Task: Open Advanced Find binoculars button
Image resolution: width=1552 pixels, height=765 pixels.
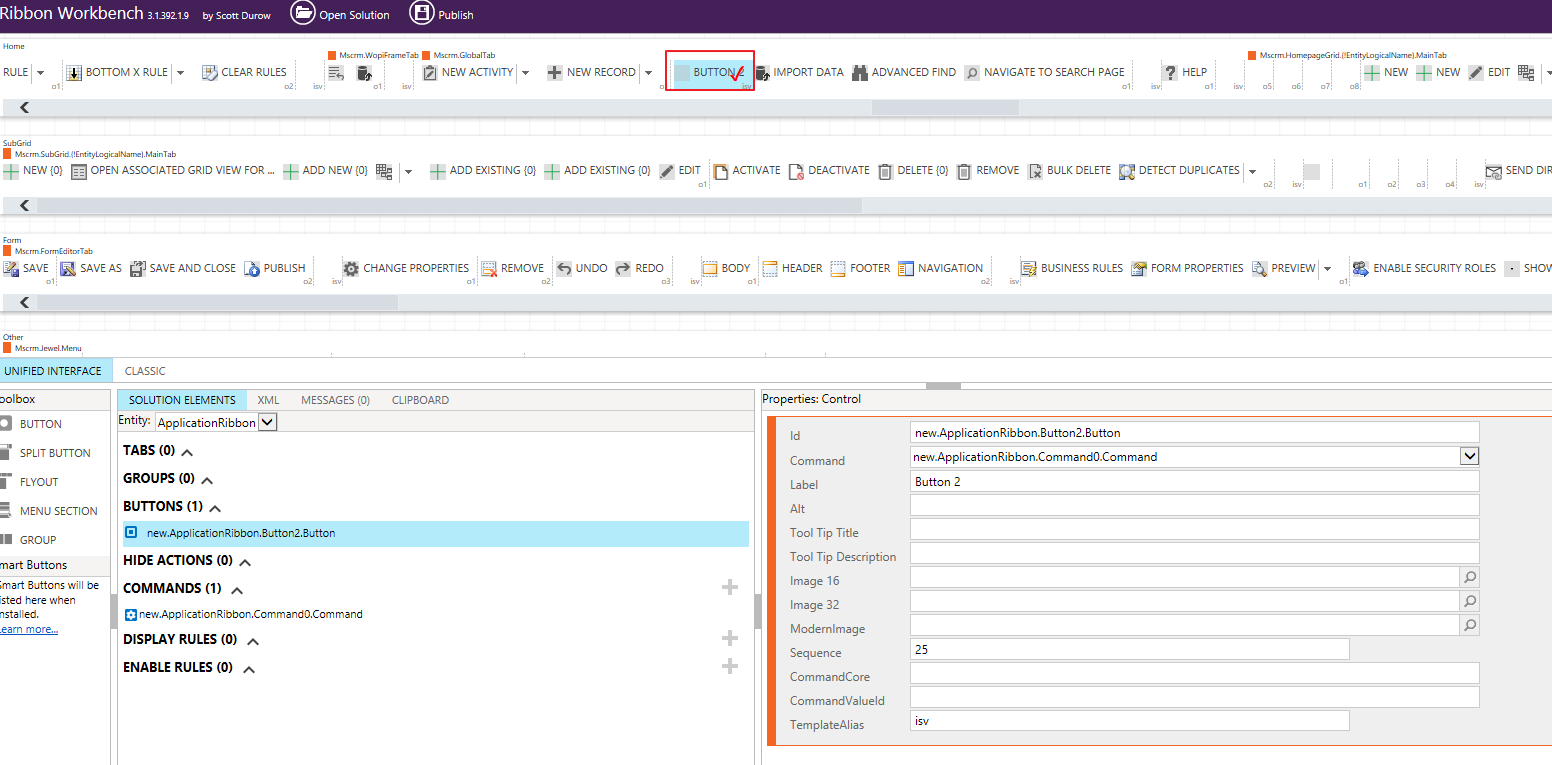Action: [904, 72]
